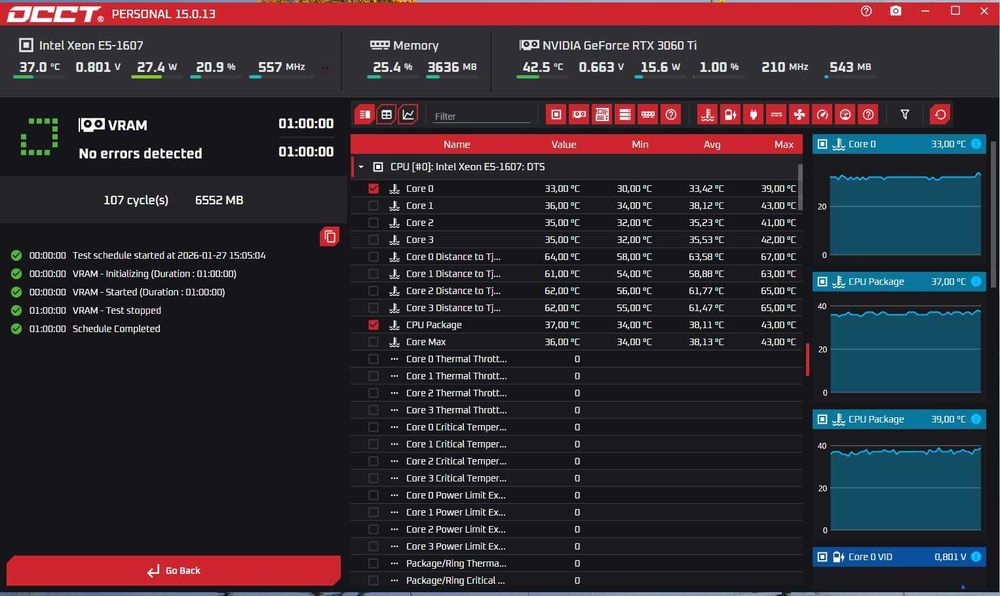Check the Core 3 sensor checkbox
1000x596 pixels.
point(374,240)
